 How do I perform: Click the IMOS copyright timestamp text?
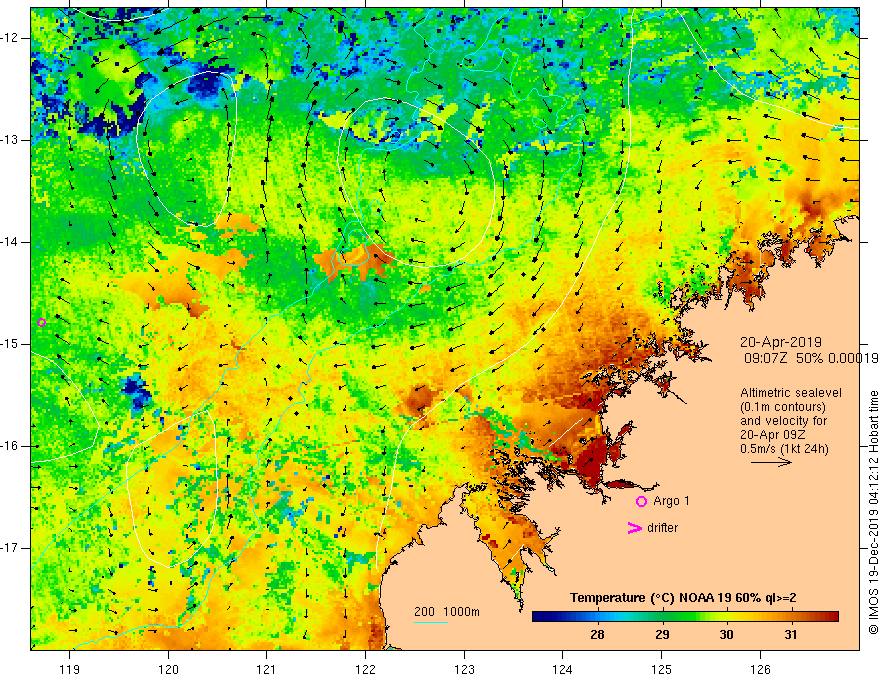[x=873, y=513]
